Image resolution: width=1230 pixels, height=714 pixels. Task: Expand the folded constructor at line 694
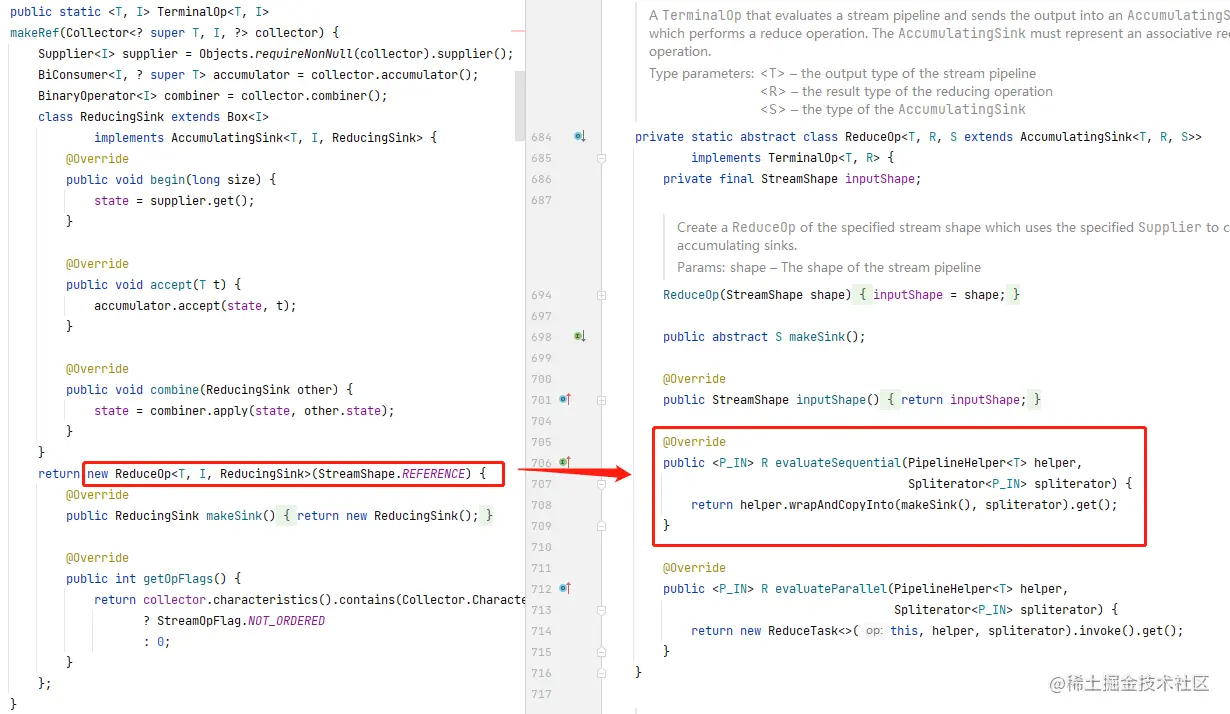[x=601, y=295]
